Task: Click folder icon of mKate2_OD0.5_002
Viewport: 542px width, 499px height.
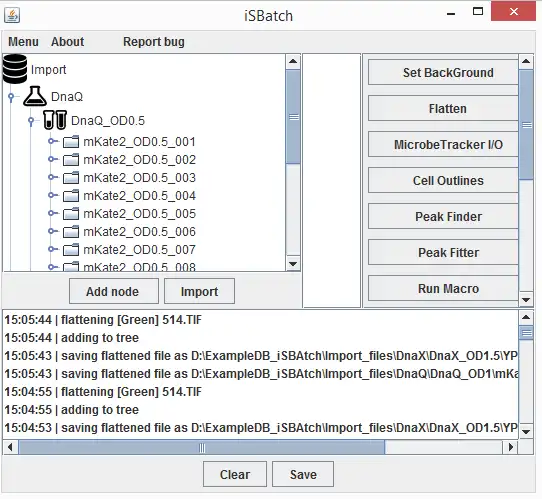Action: (x=71, y=160)
